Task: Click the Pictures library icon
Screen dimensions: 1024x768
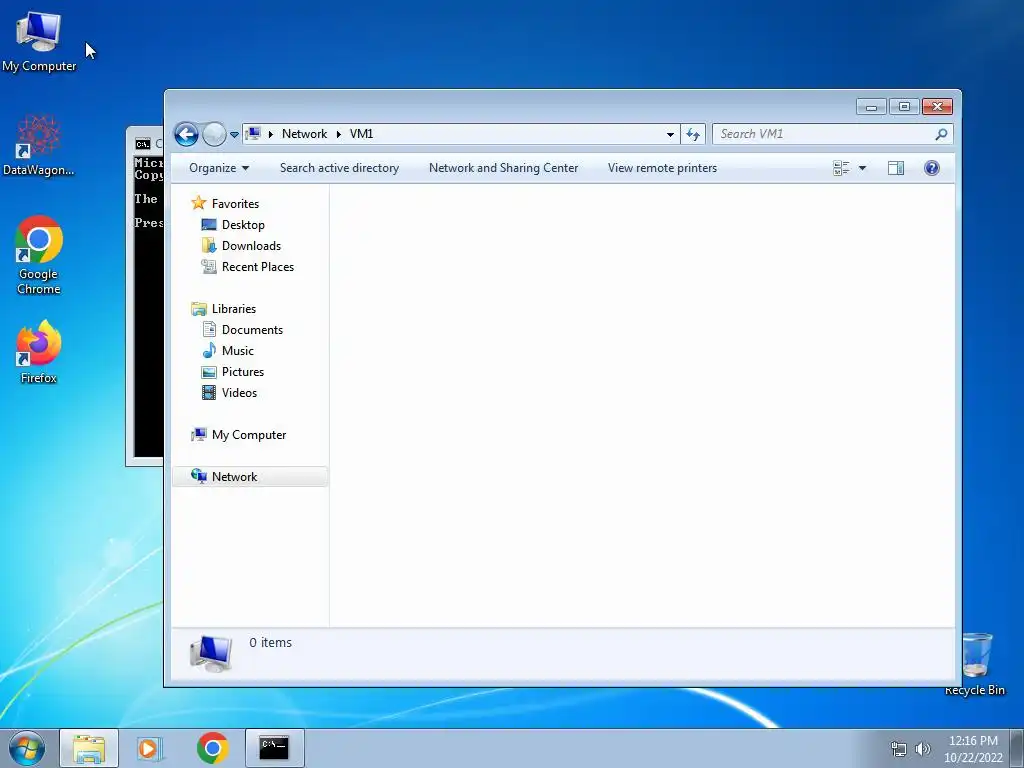Action: tap(209, 372)
